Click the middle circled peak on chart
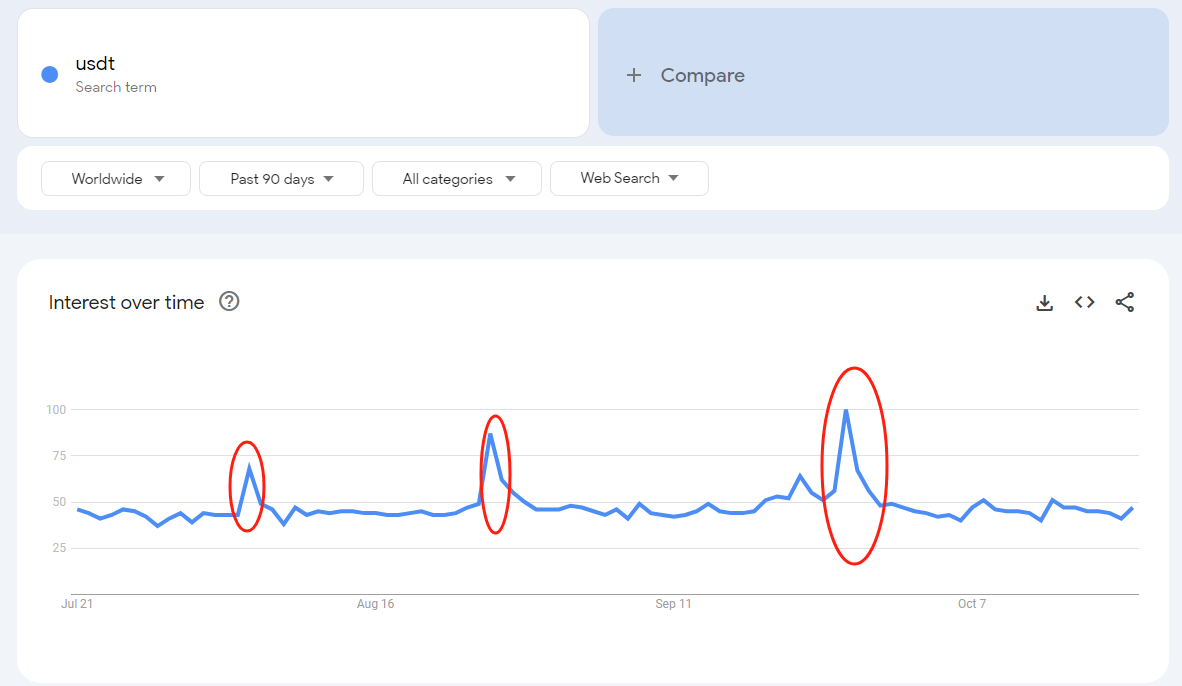Screen dimensions: 1182x686 [490, 435]
